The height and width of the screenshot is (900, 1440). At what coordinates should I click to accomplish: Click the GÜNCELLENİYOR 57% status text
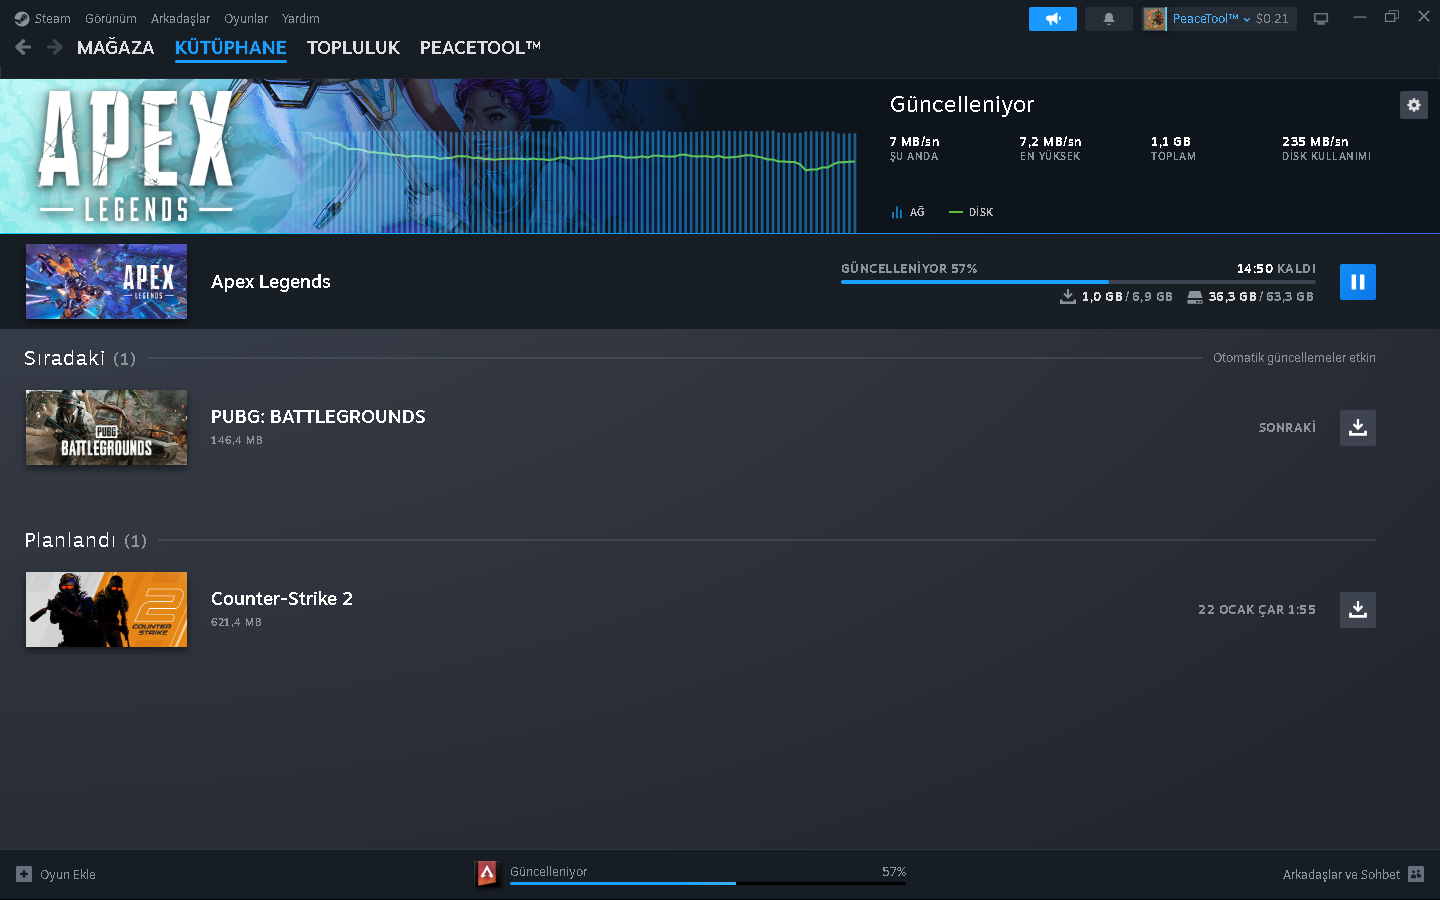909,268
